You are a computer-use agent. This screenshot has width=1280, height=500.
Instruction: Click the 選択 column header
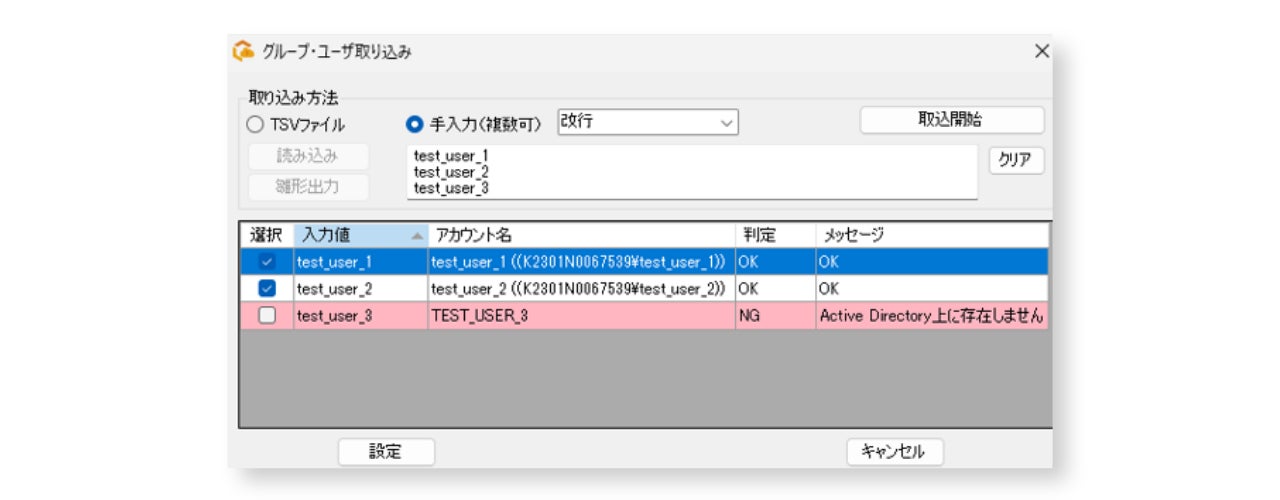click(267, 235)
